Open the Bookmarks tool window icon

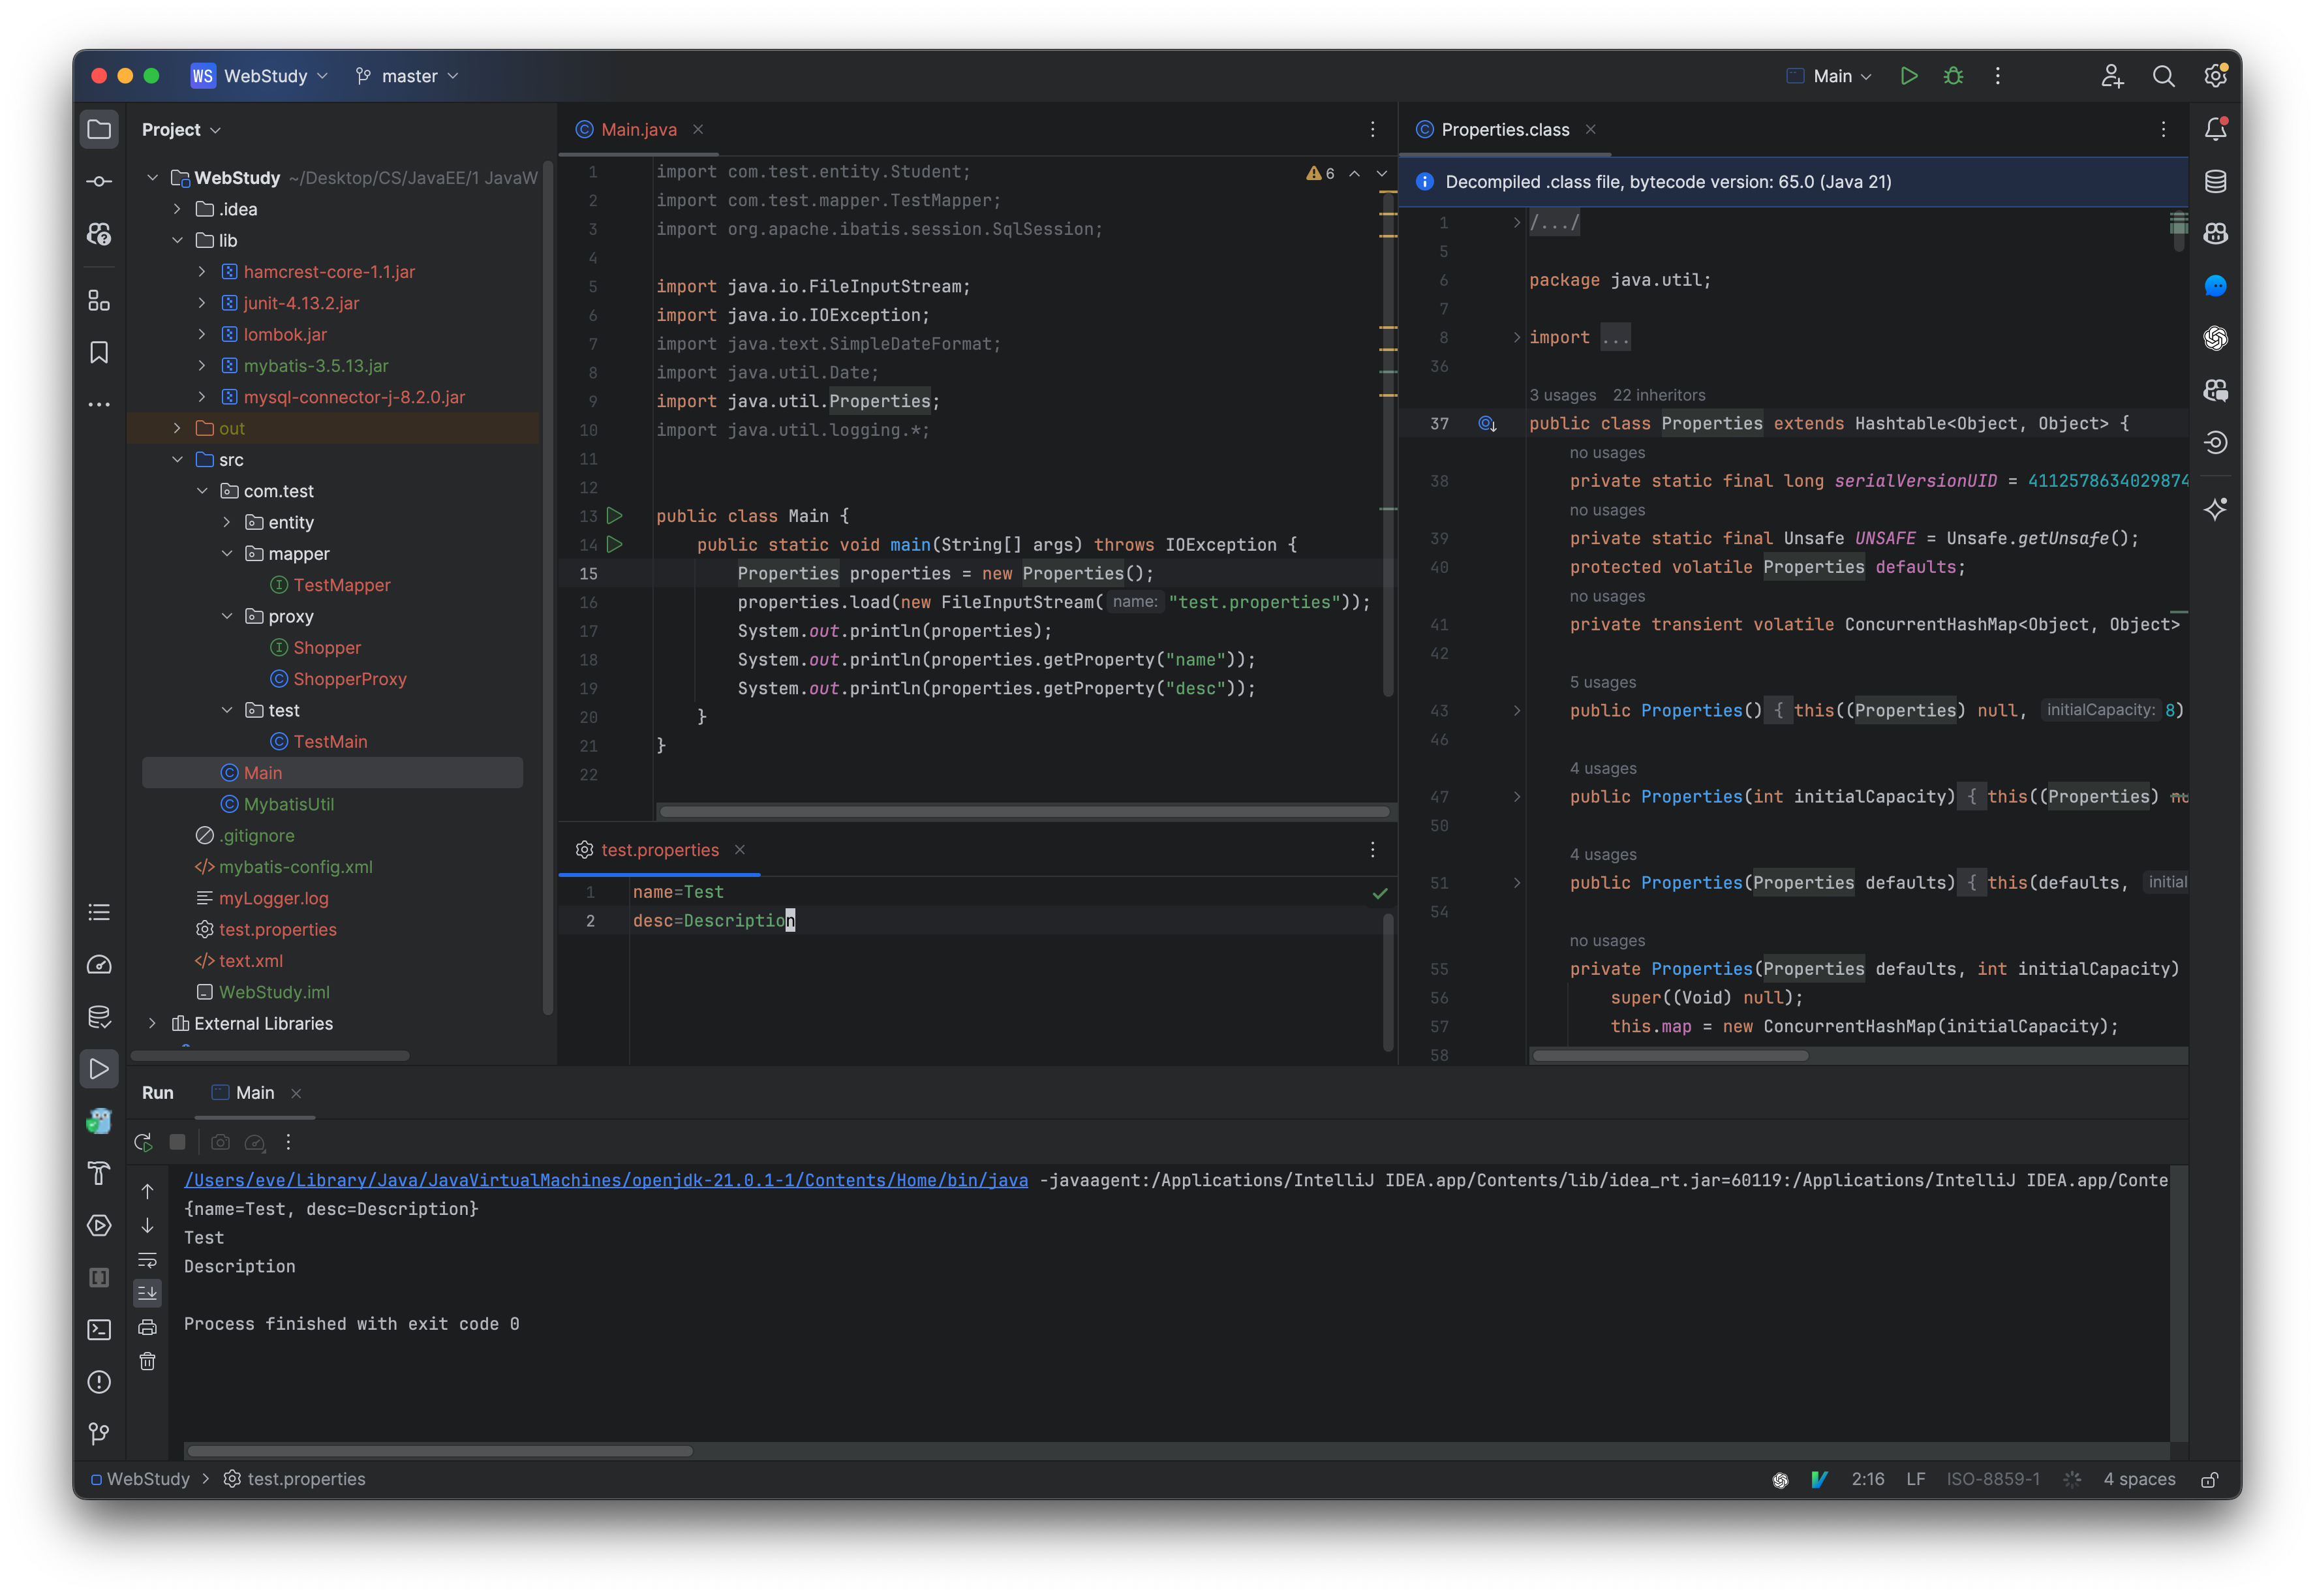[x=99, y=353]
